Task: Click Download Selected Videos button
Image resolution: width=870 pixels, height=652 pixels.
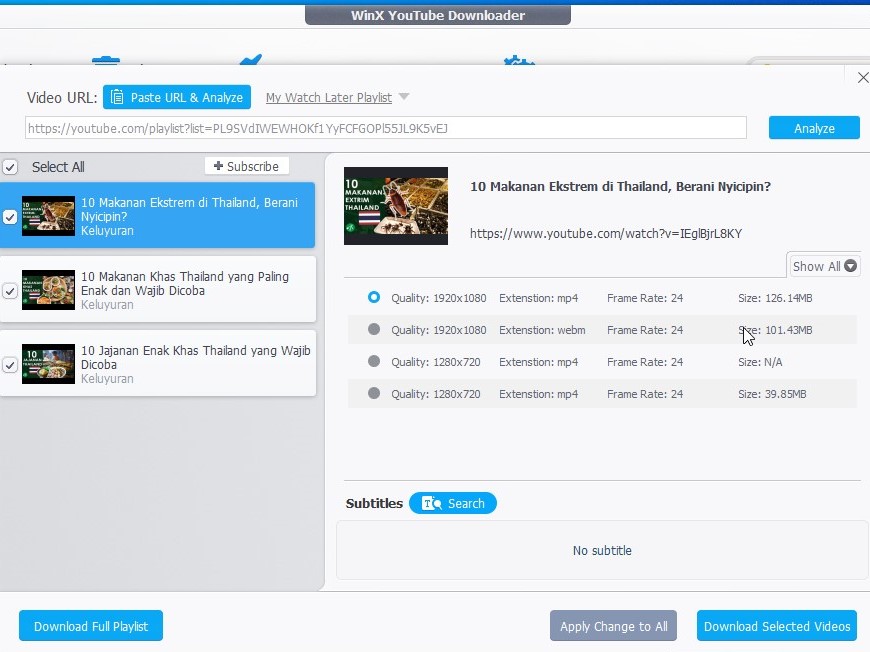Action: [x=777, y=626]
